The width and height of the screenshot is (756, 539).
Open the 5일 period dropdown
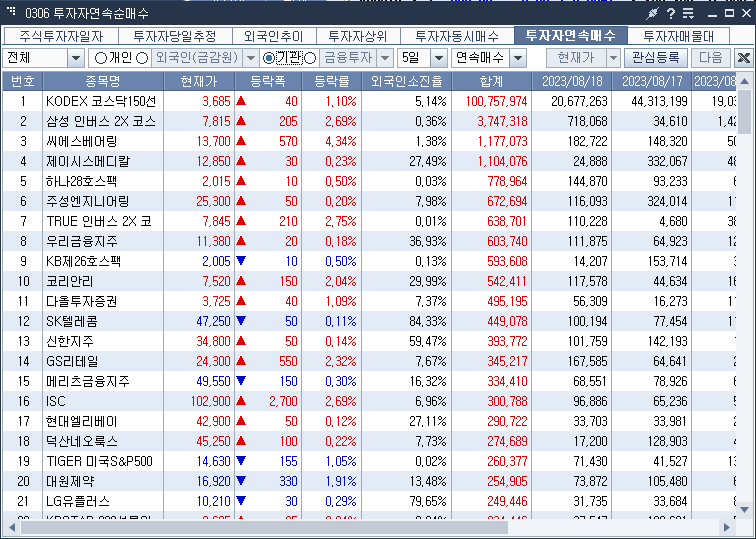(438, 58)
